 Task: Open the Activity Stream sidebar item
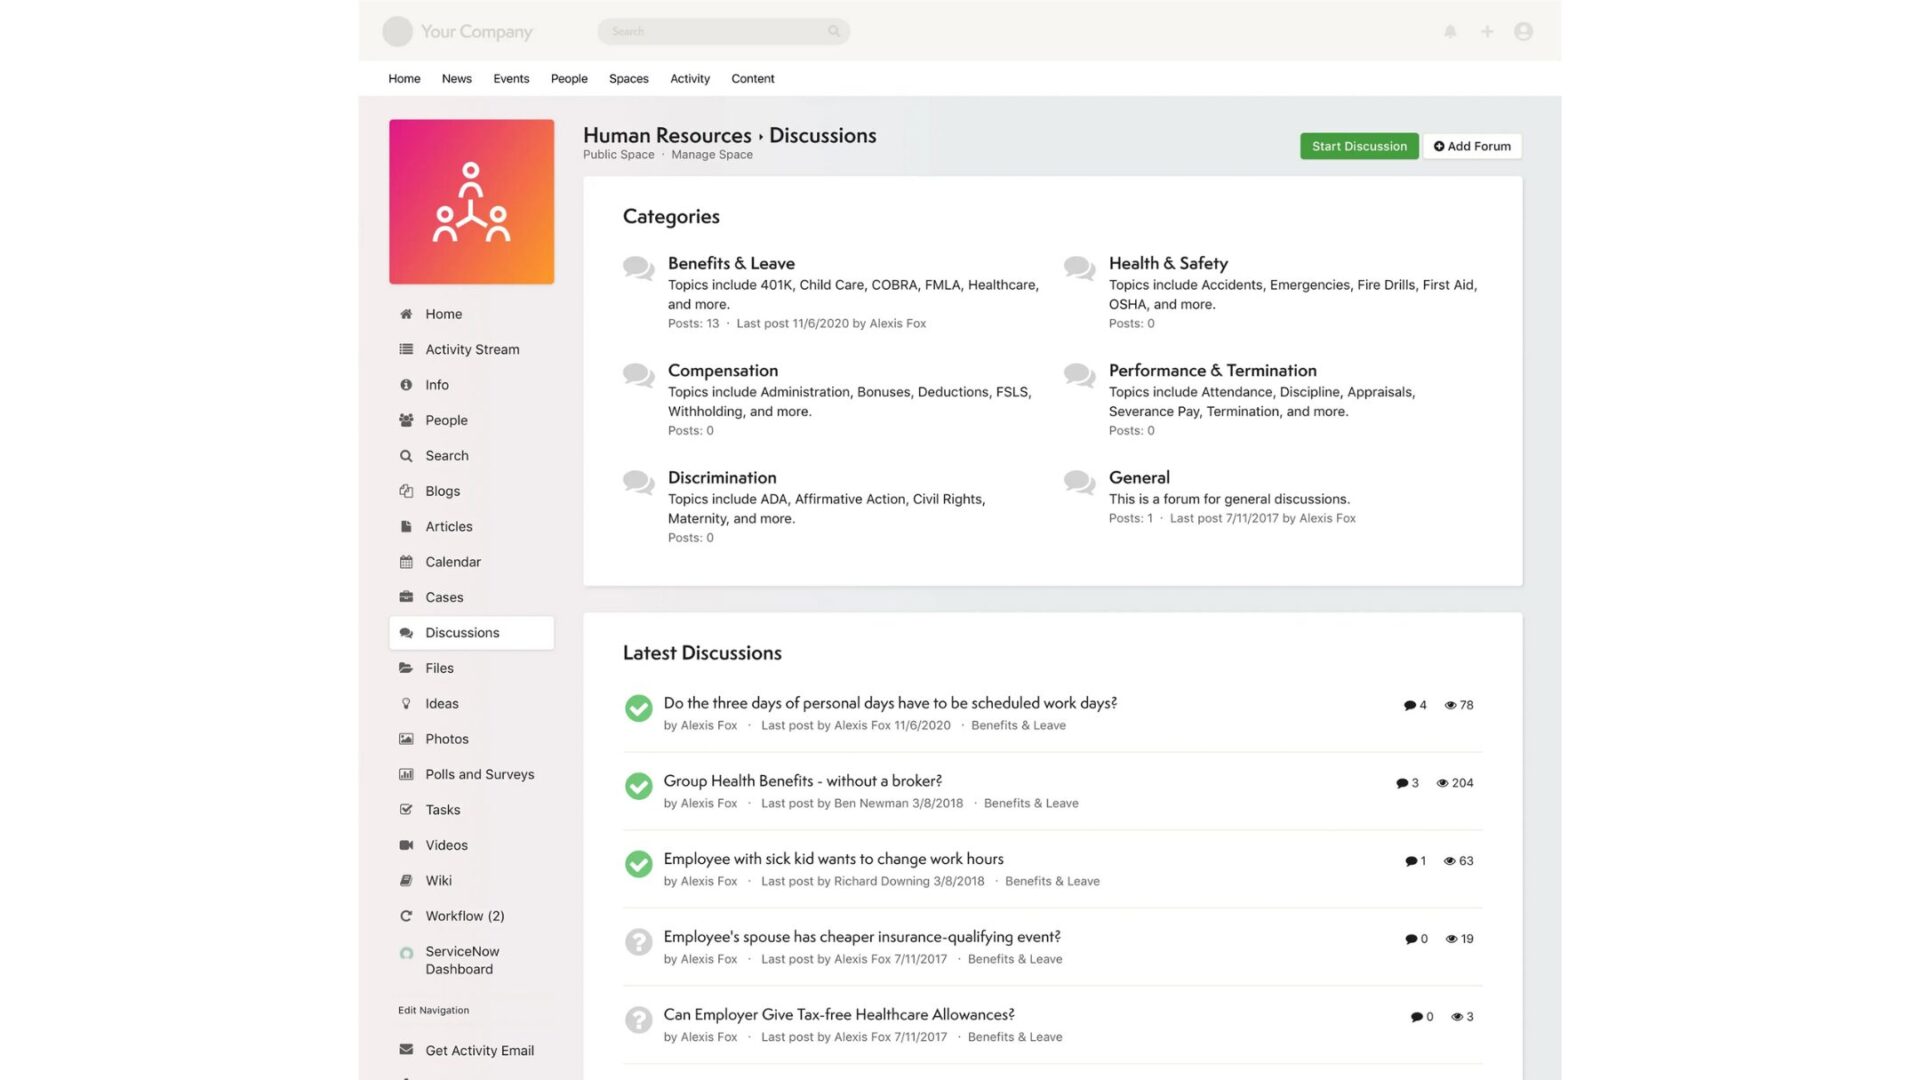[472, 349]
